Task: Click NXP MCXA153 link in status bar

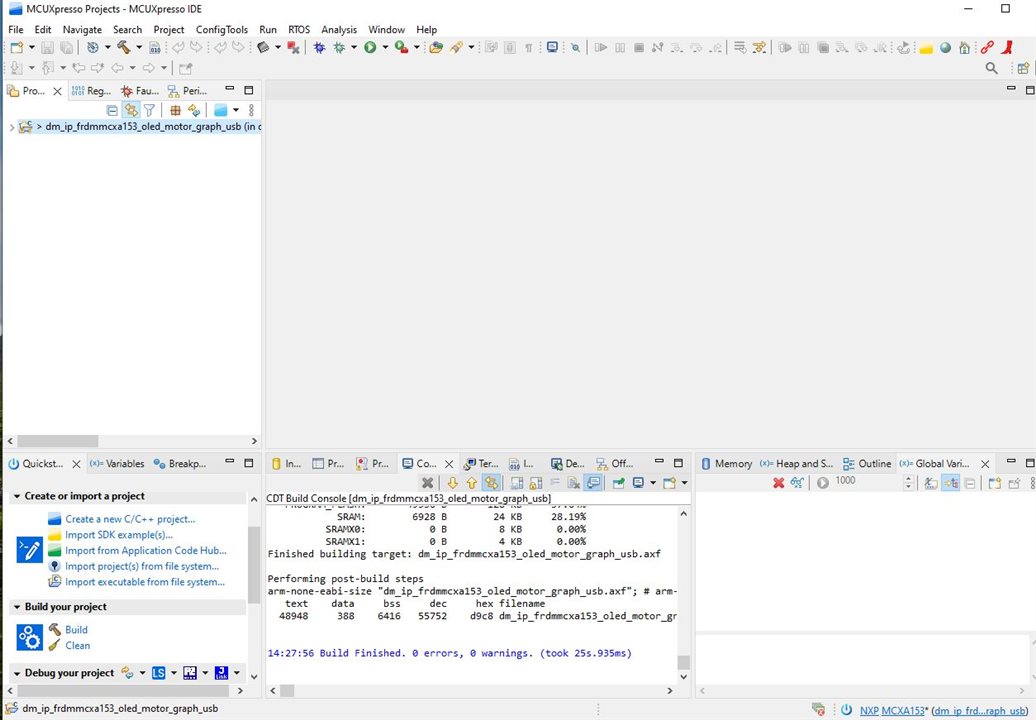Action: pyautogui.click(x=892, y=711)
